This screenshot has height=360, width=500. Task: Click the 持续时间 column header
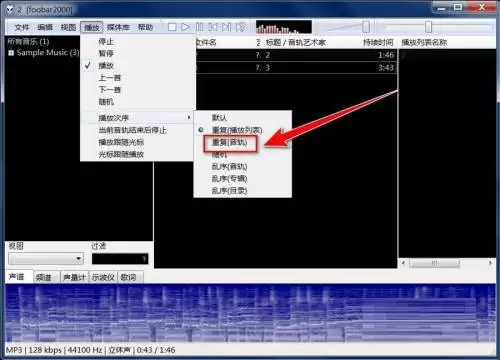(x=378, y=43)
